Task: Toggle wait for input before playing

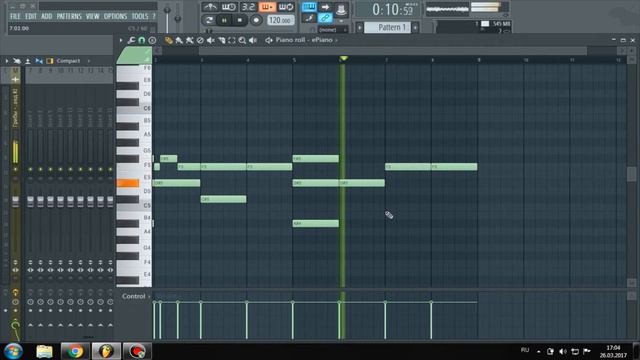Action: (x=229, y=7)
